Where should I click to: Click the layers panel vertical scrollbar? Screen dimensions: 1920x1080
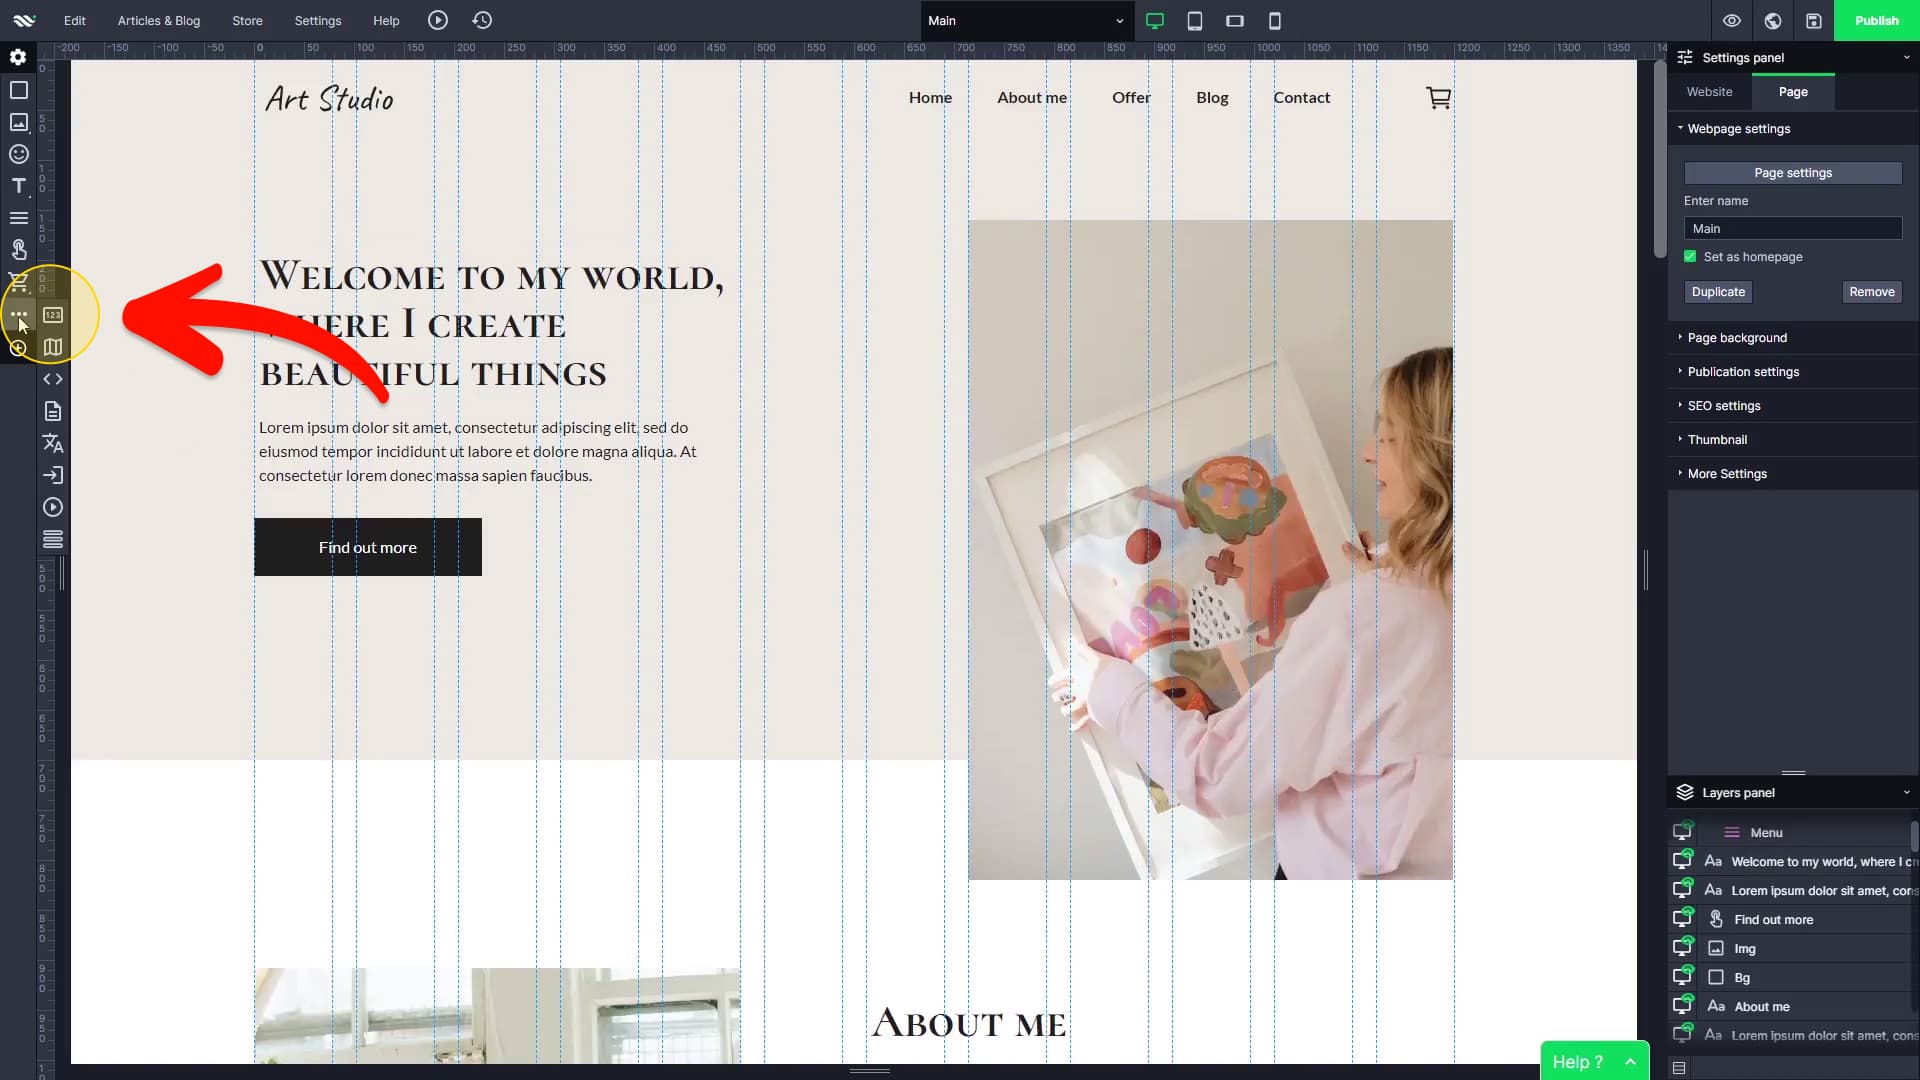(1914, 836)
